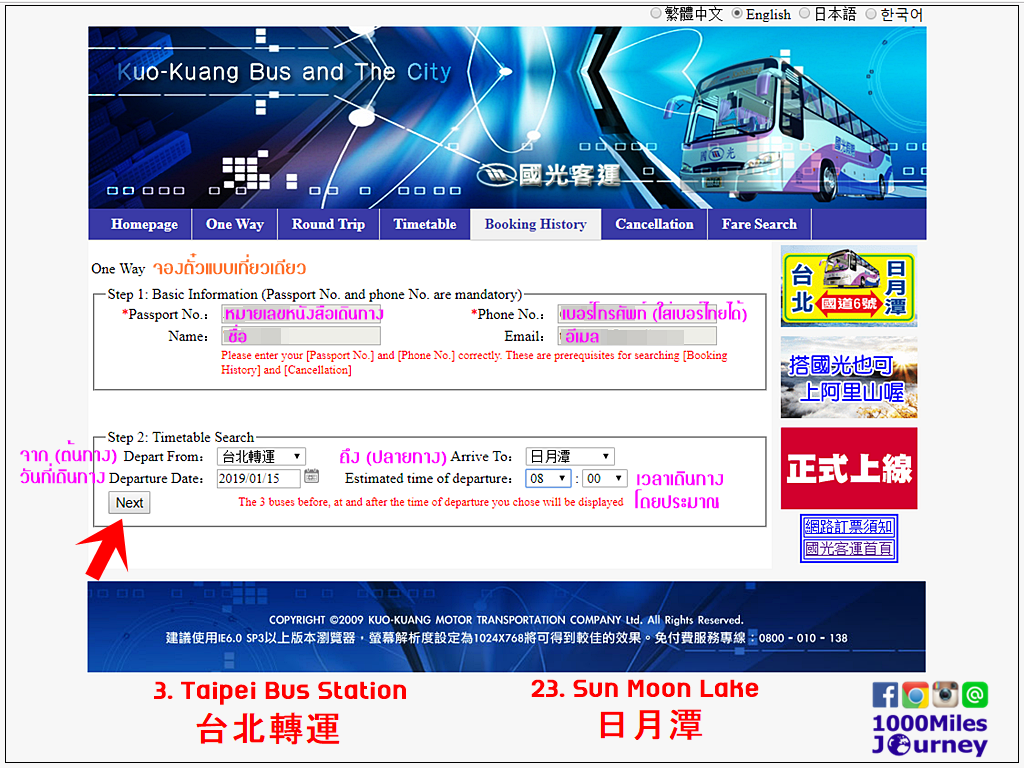
Task: Go to the Homepage tab
Action: 144,224
